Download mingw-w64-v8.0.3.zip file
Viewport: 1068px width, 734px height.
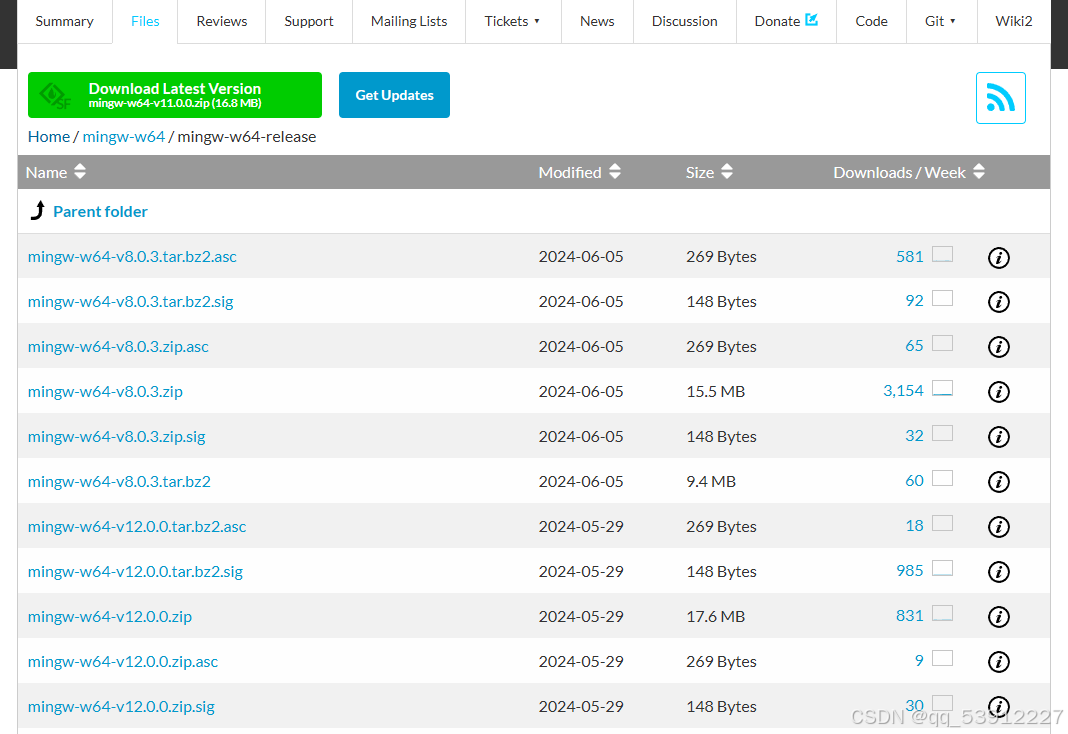106,392
